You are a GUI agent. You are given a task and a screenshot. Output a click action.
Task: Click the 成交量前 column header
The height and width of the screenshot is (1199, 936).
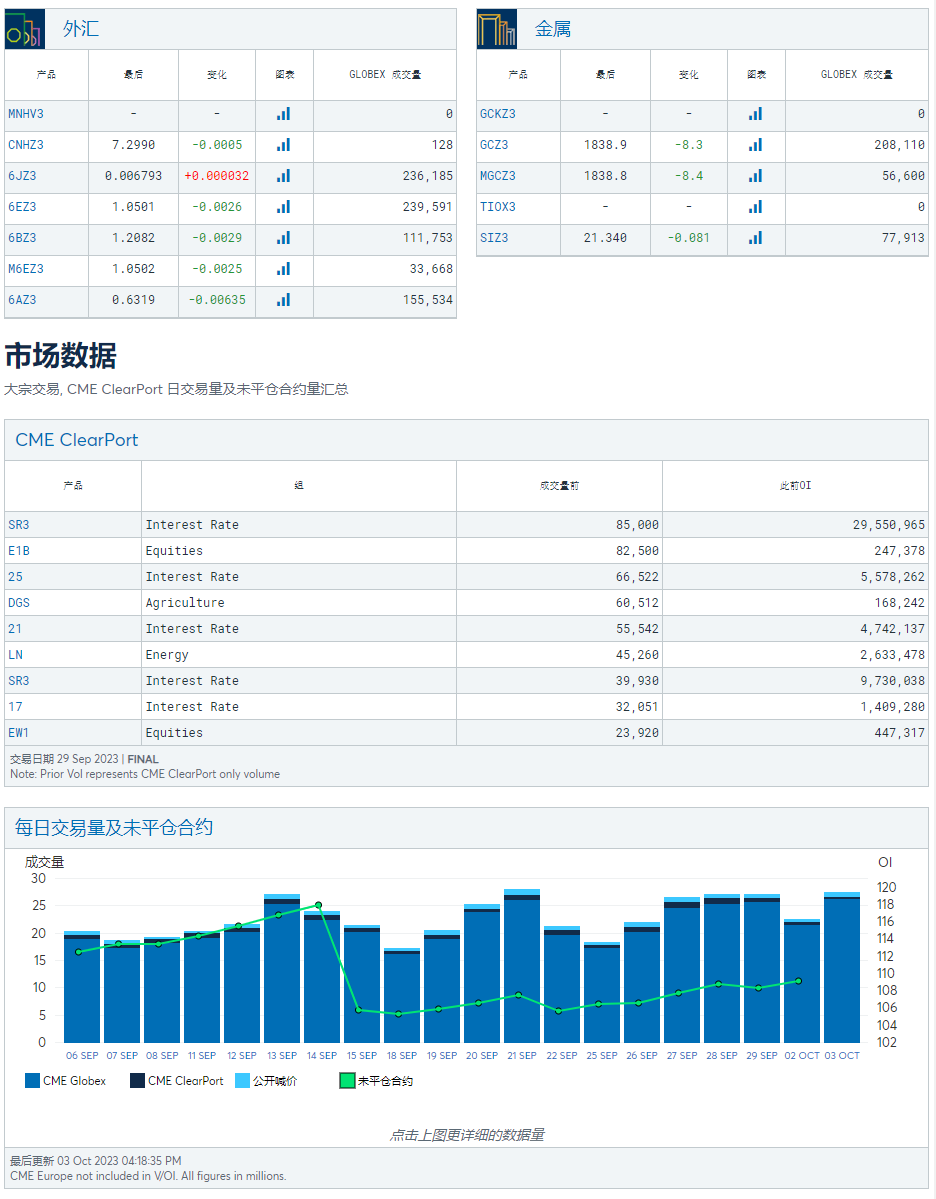pos(559,486)
